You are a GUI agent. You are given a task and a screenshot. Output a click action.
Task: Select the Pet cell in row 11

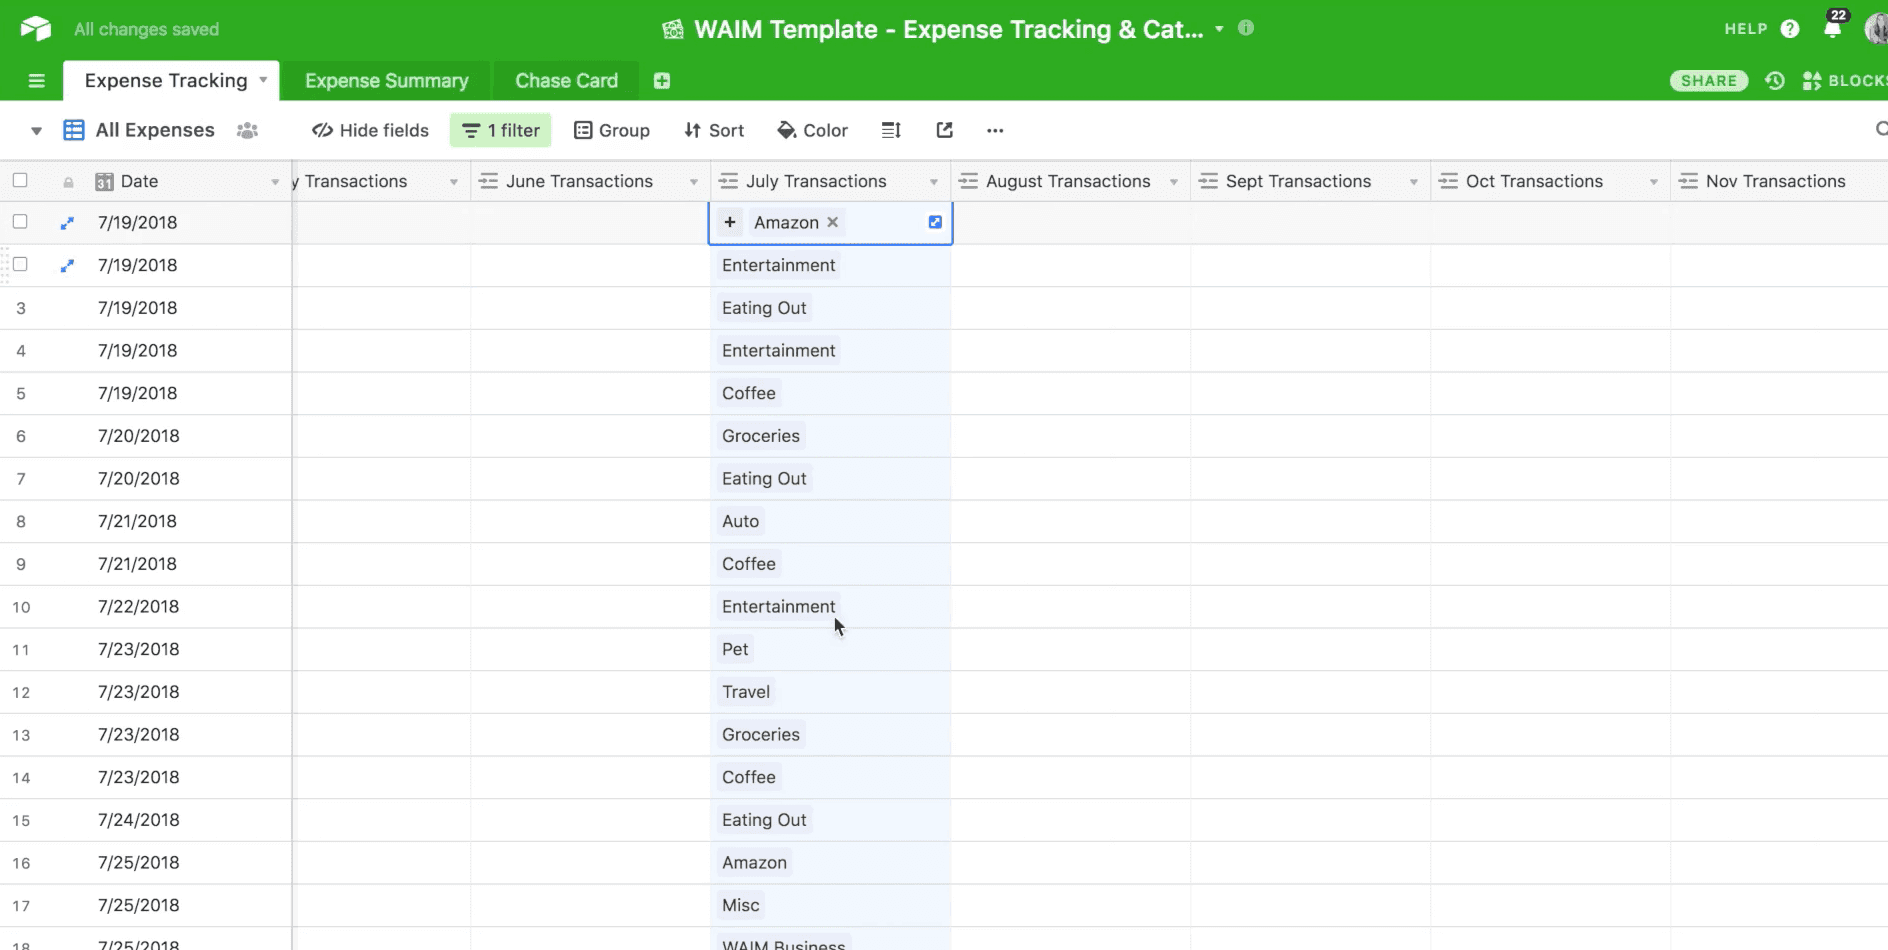[x=830, y=649]
